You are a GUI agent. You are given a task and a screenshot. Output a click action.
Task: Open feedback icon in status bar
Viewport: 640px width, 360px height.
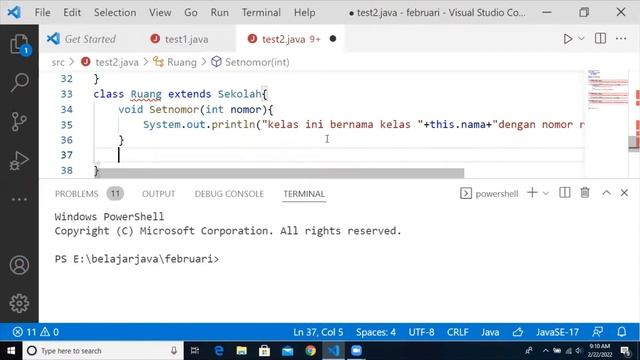(x=598, y=332)
